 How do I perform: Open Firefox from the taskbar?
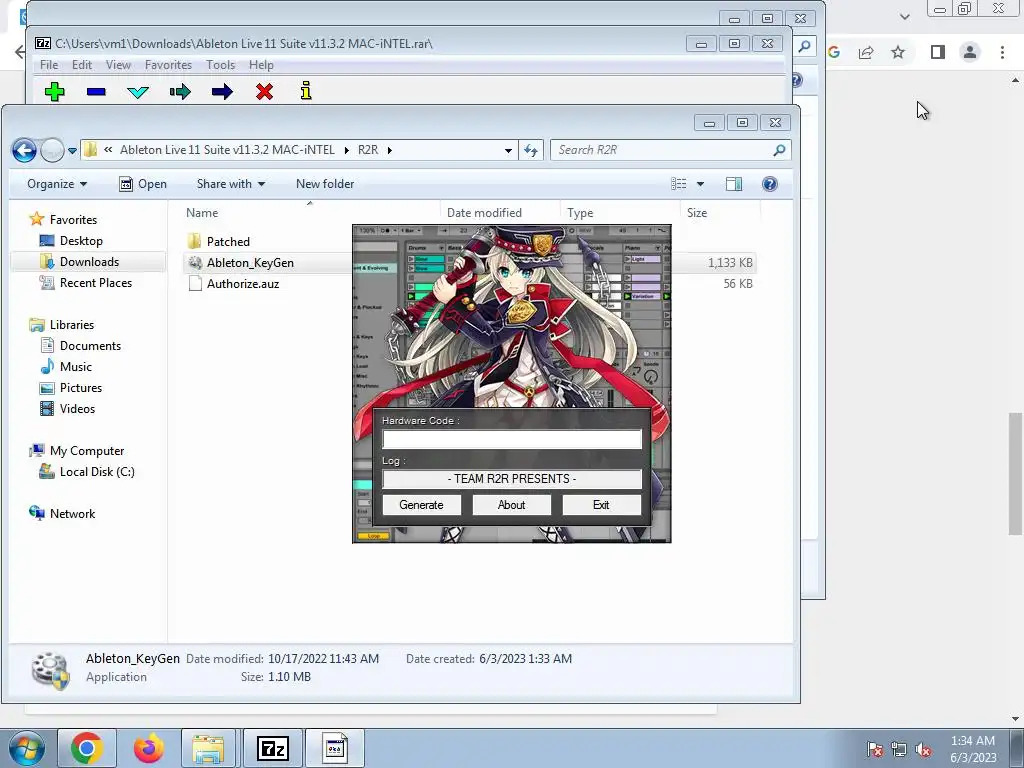coord(148,748)
